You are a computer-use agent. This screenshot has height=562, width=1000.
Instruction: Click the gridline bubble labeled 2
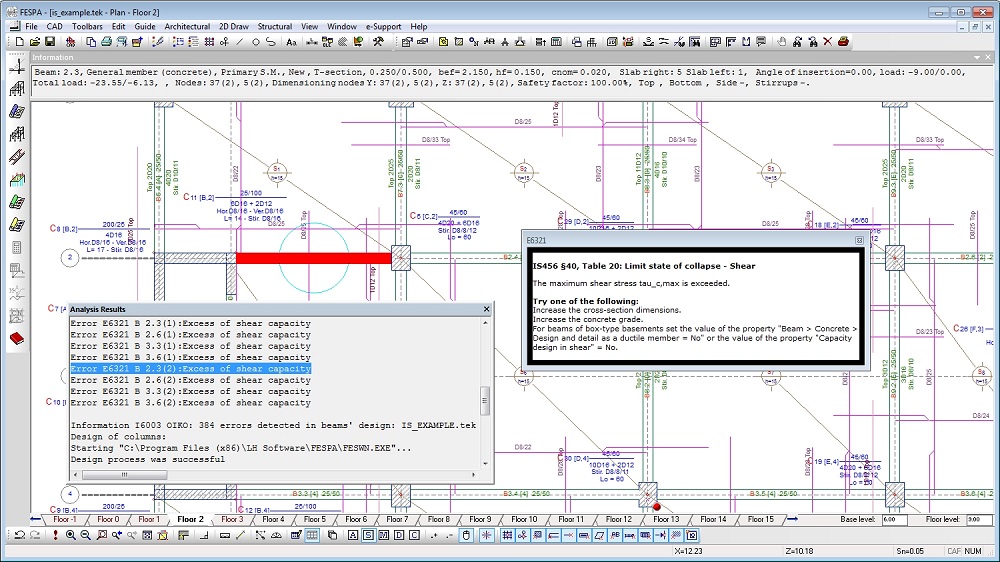70,258
